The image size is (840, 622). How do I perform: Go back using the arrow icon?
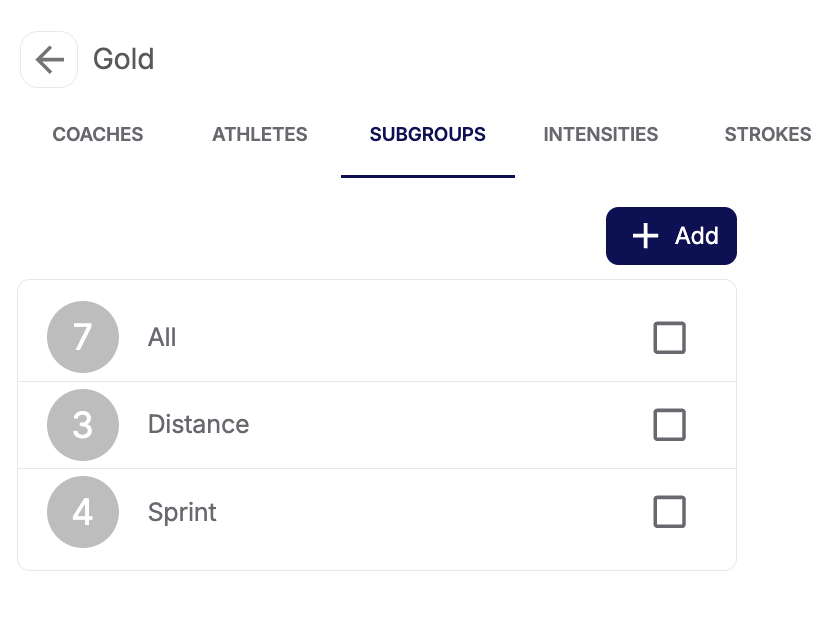49,60
